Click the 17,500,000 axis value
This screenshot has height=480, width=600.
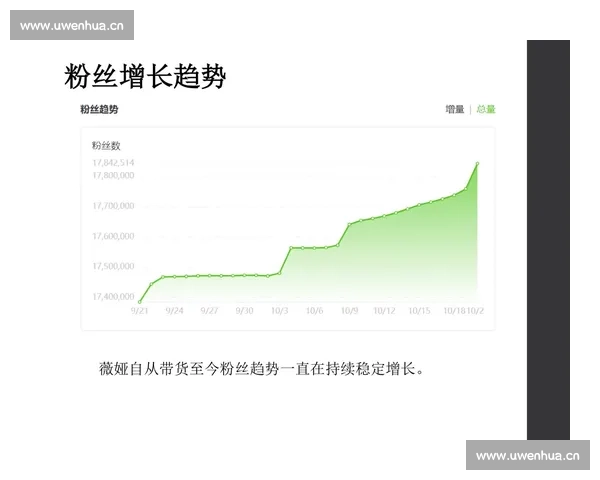pos(113,266)
